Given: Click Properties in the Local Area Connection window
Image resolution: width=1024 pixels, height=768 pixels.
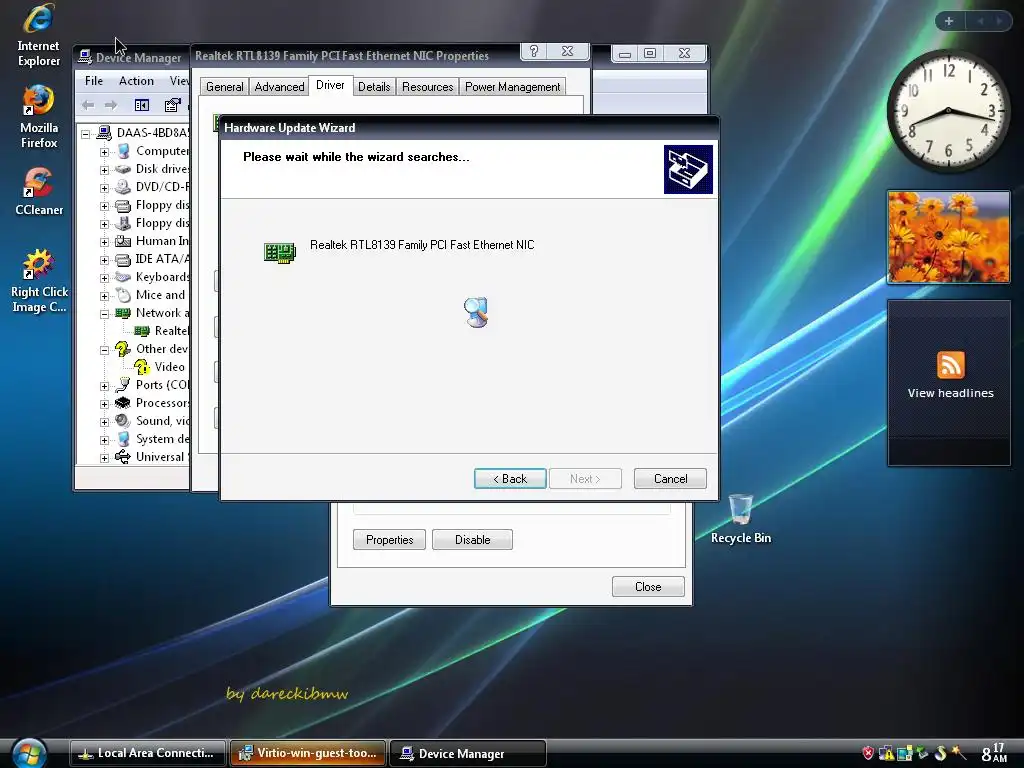Looking at the screenshot, I should (389, 539).
